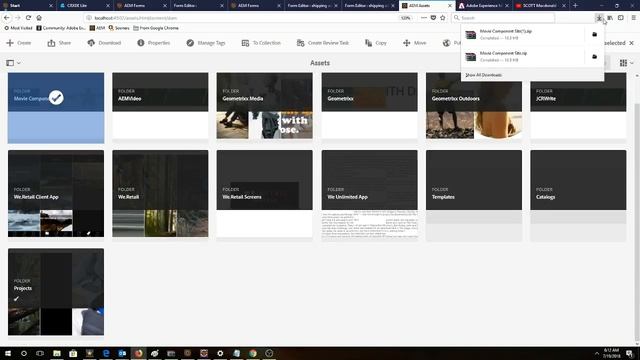Open Chrome from the taskbar
Screen dimensions: 640x360
pyautogui.click(x=253, y=353)
